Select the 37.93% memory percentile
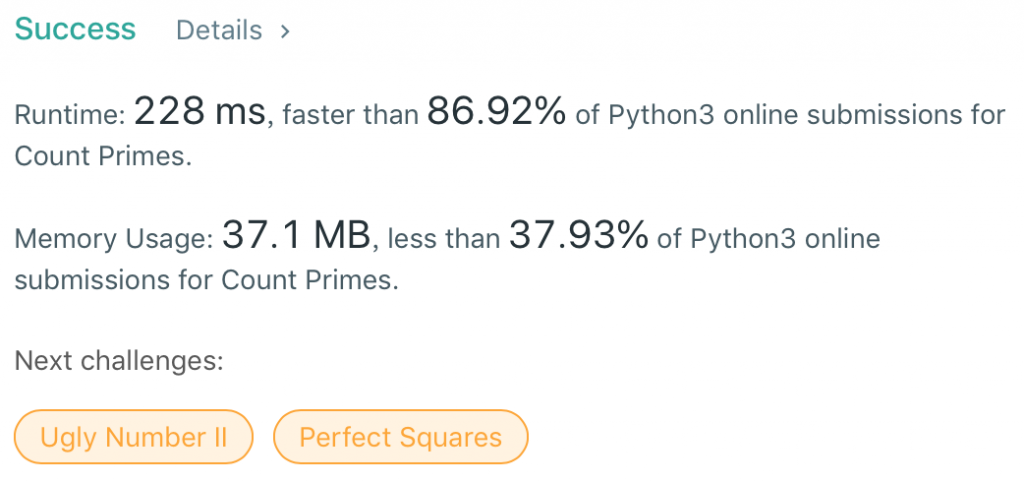The width and height of the screenshot is (1024, 482). click(579, 236)
